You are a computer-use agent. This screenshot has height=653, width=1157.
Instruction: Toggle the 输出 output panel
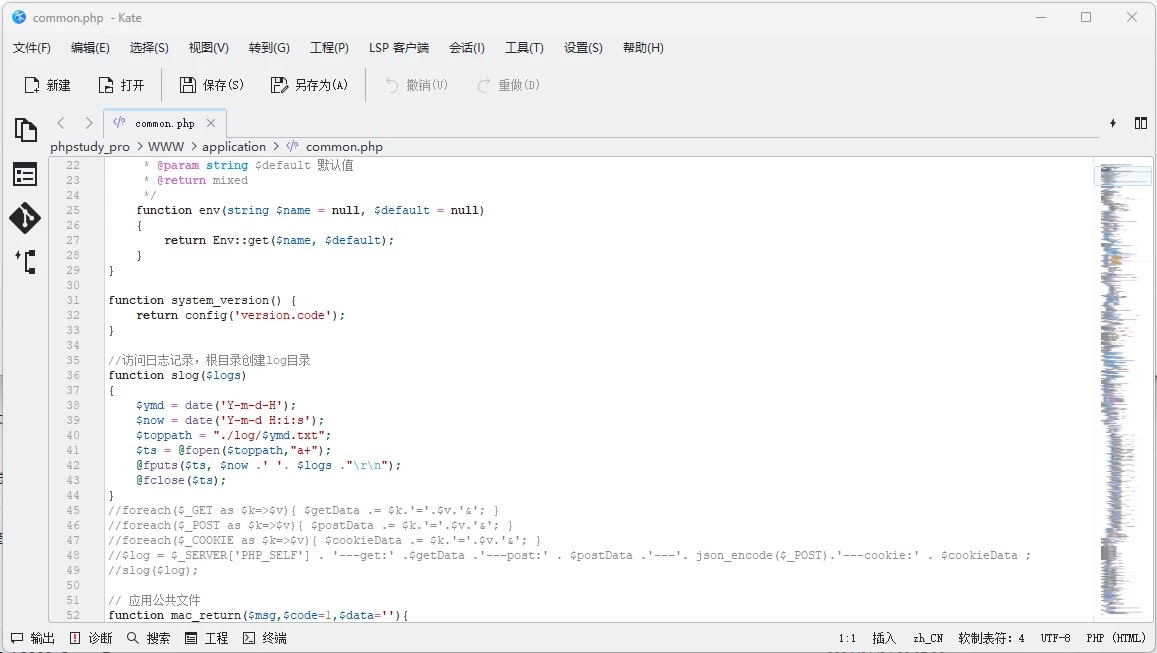[x=33, y=638]
